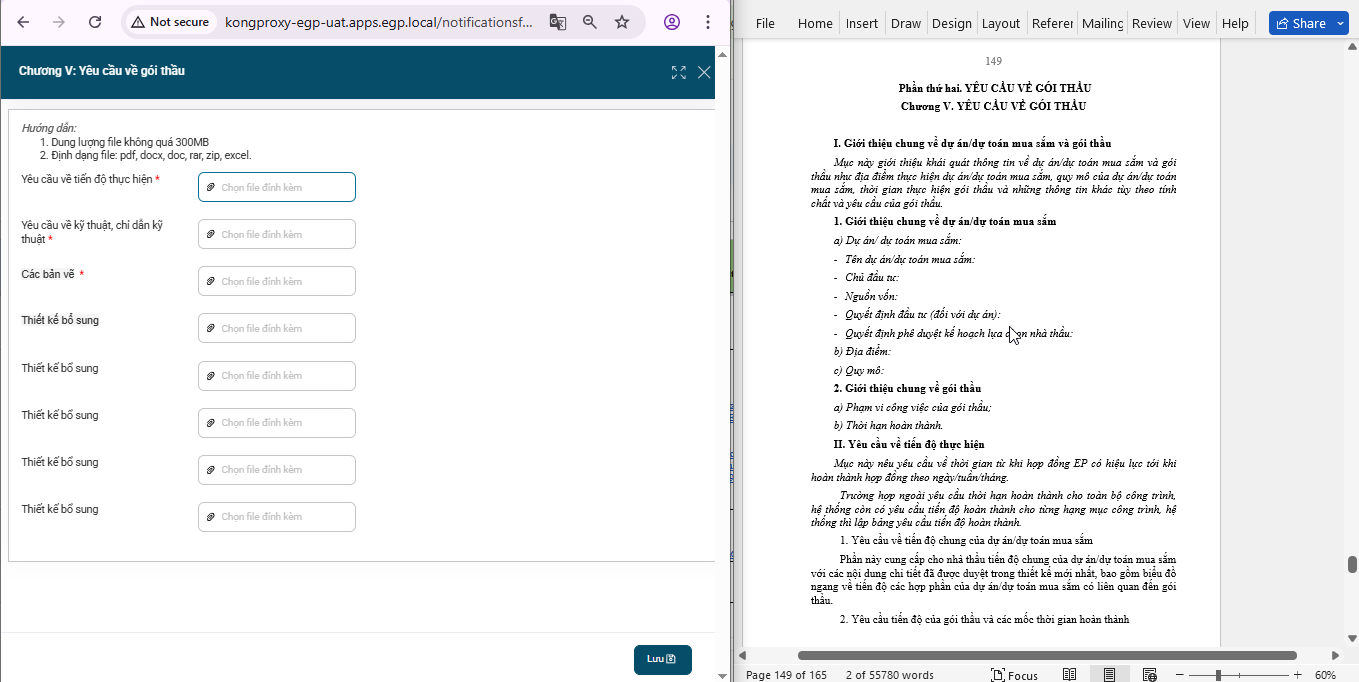
Task: Click the line - Chủ đầu tư:
Action: pyautogui.click(x=866, y=277)
